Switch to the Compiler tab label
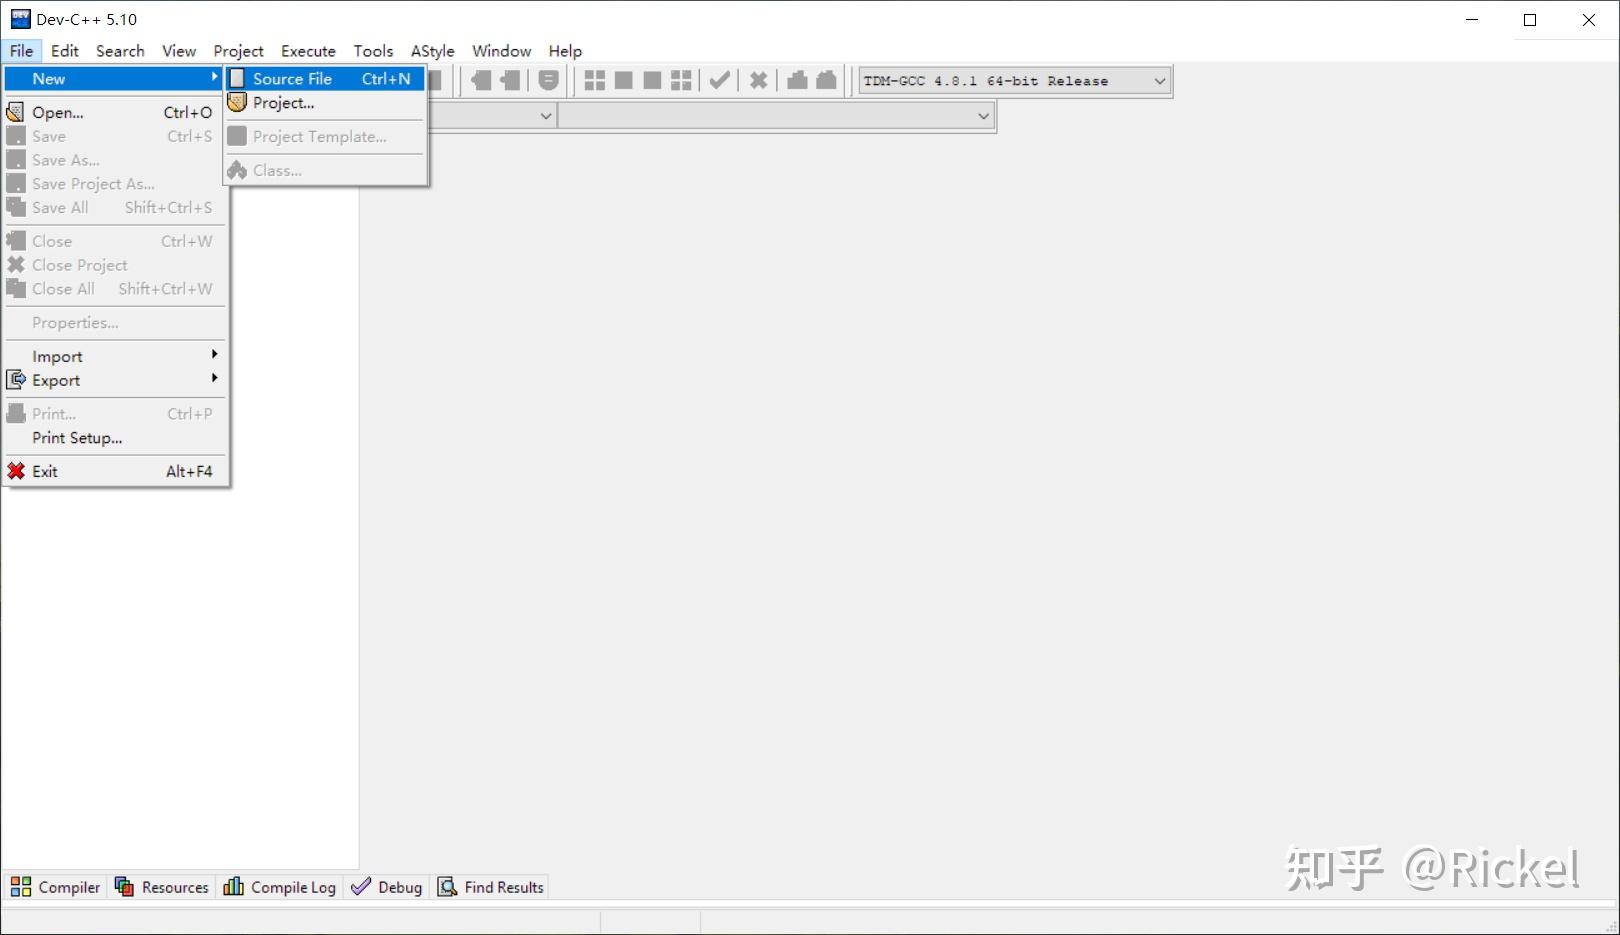The height and width of the screenshot is (935, 1620). [x=69, y=887]
